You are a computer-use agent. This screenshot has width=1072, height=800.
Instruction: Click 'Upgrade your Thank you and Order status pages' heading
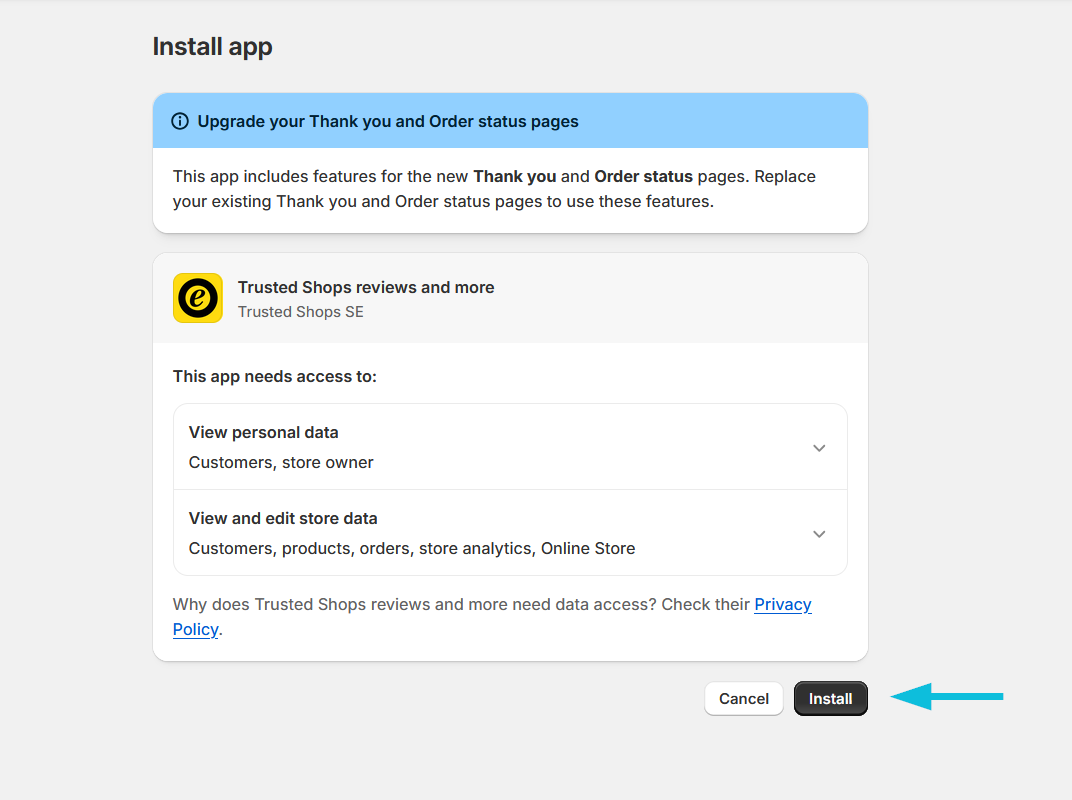click(388, 121)
